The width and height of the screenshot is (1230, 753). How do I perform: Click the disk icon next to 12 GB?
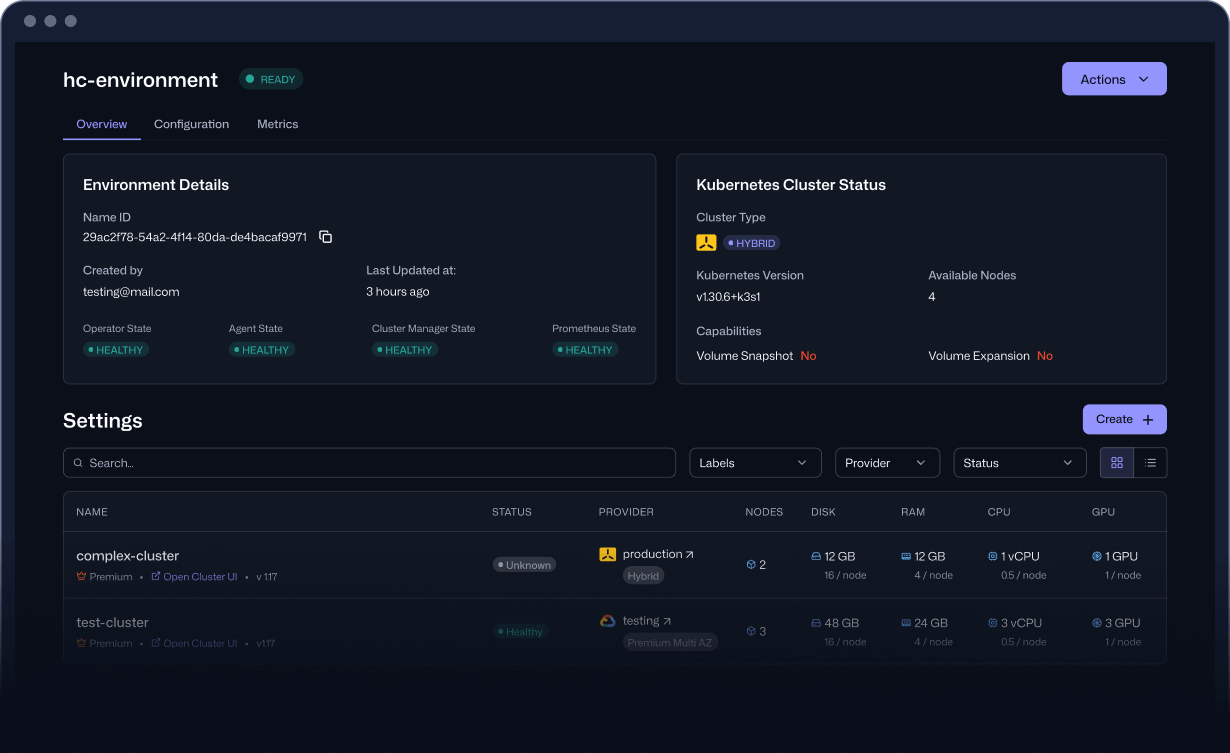click(x=816, y=556)
